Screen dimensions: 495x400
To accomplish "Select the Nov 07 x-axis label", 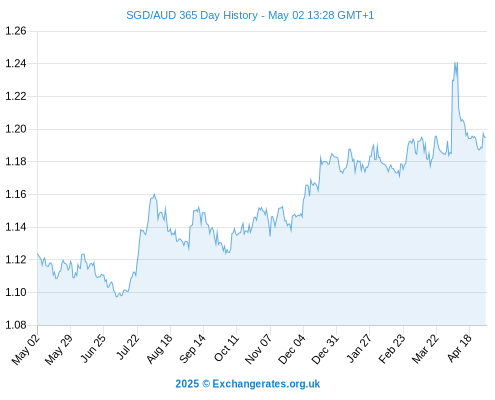I will coord(258,349).
